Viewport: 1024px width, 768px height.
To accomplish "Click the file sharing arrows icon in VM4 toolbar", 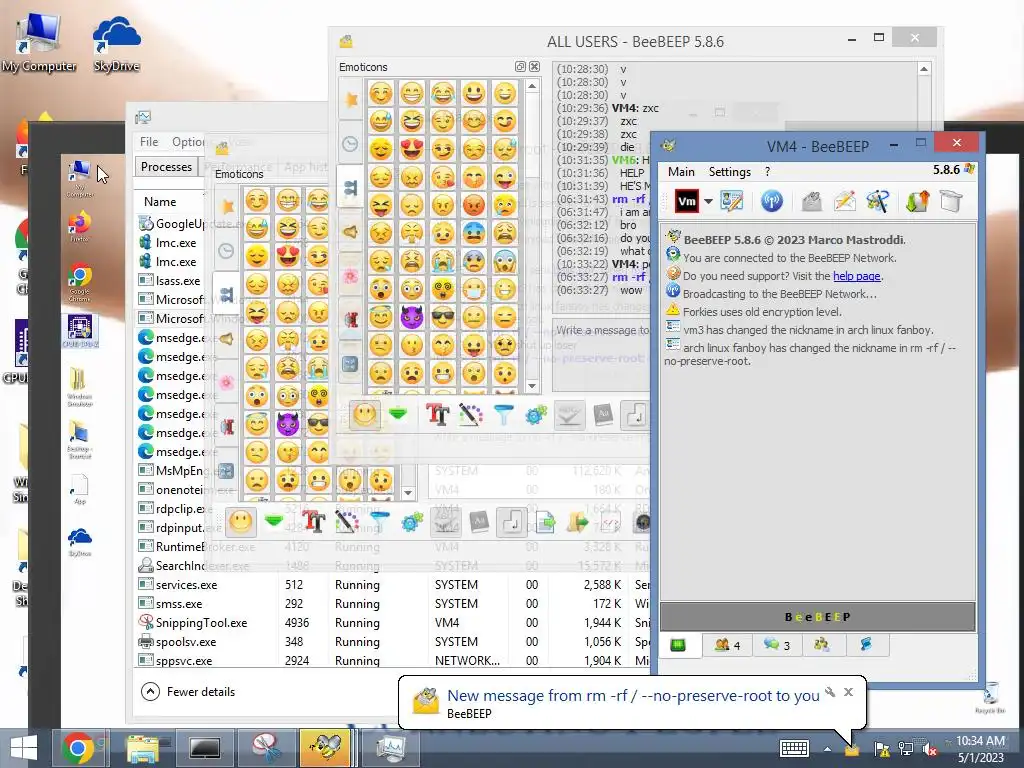I will click(918, 201).
